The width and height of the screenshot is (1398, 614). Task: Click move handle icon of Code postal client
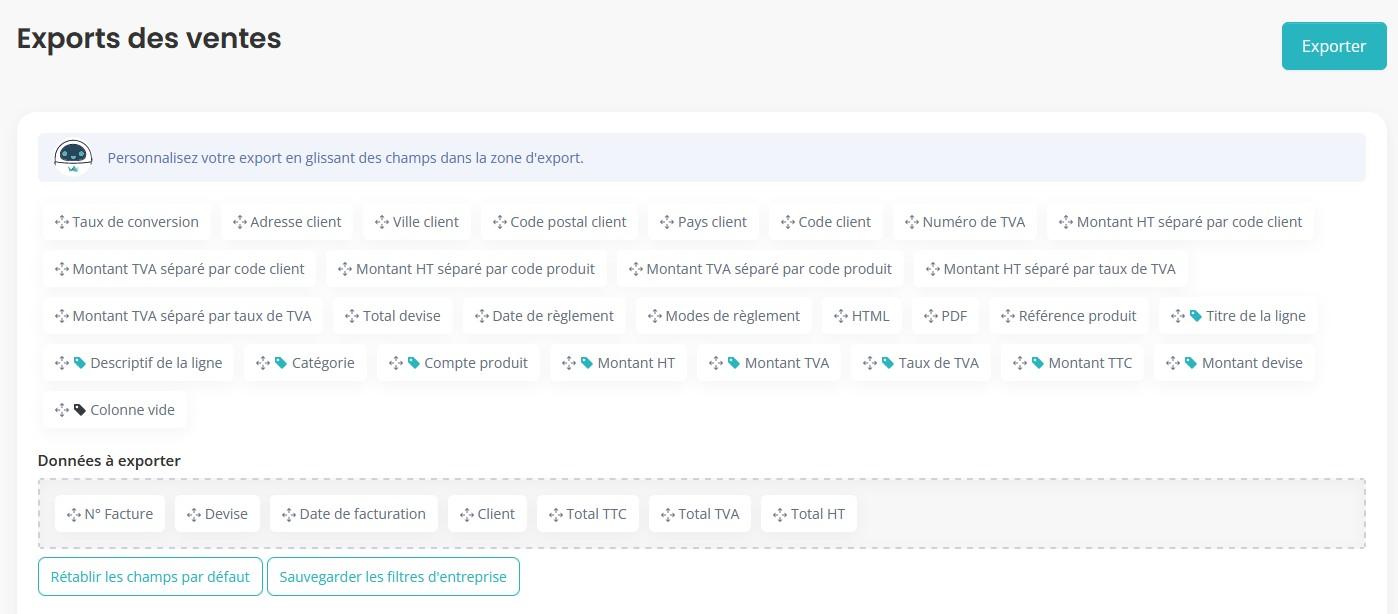[499, 222]
